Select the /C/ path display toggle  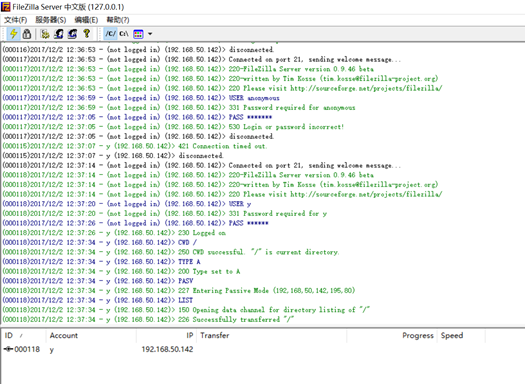[x=110, y=34]
